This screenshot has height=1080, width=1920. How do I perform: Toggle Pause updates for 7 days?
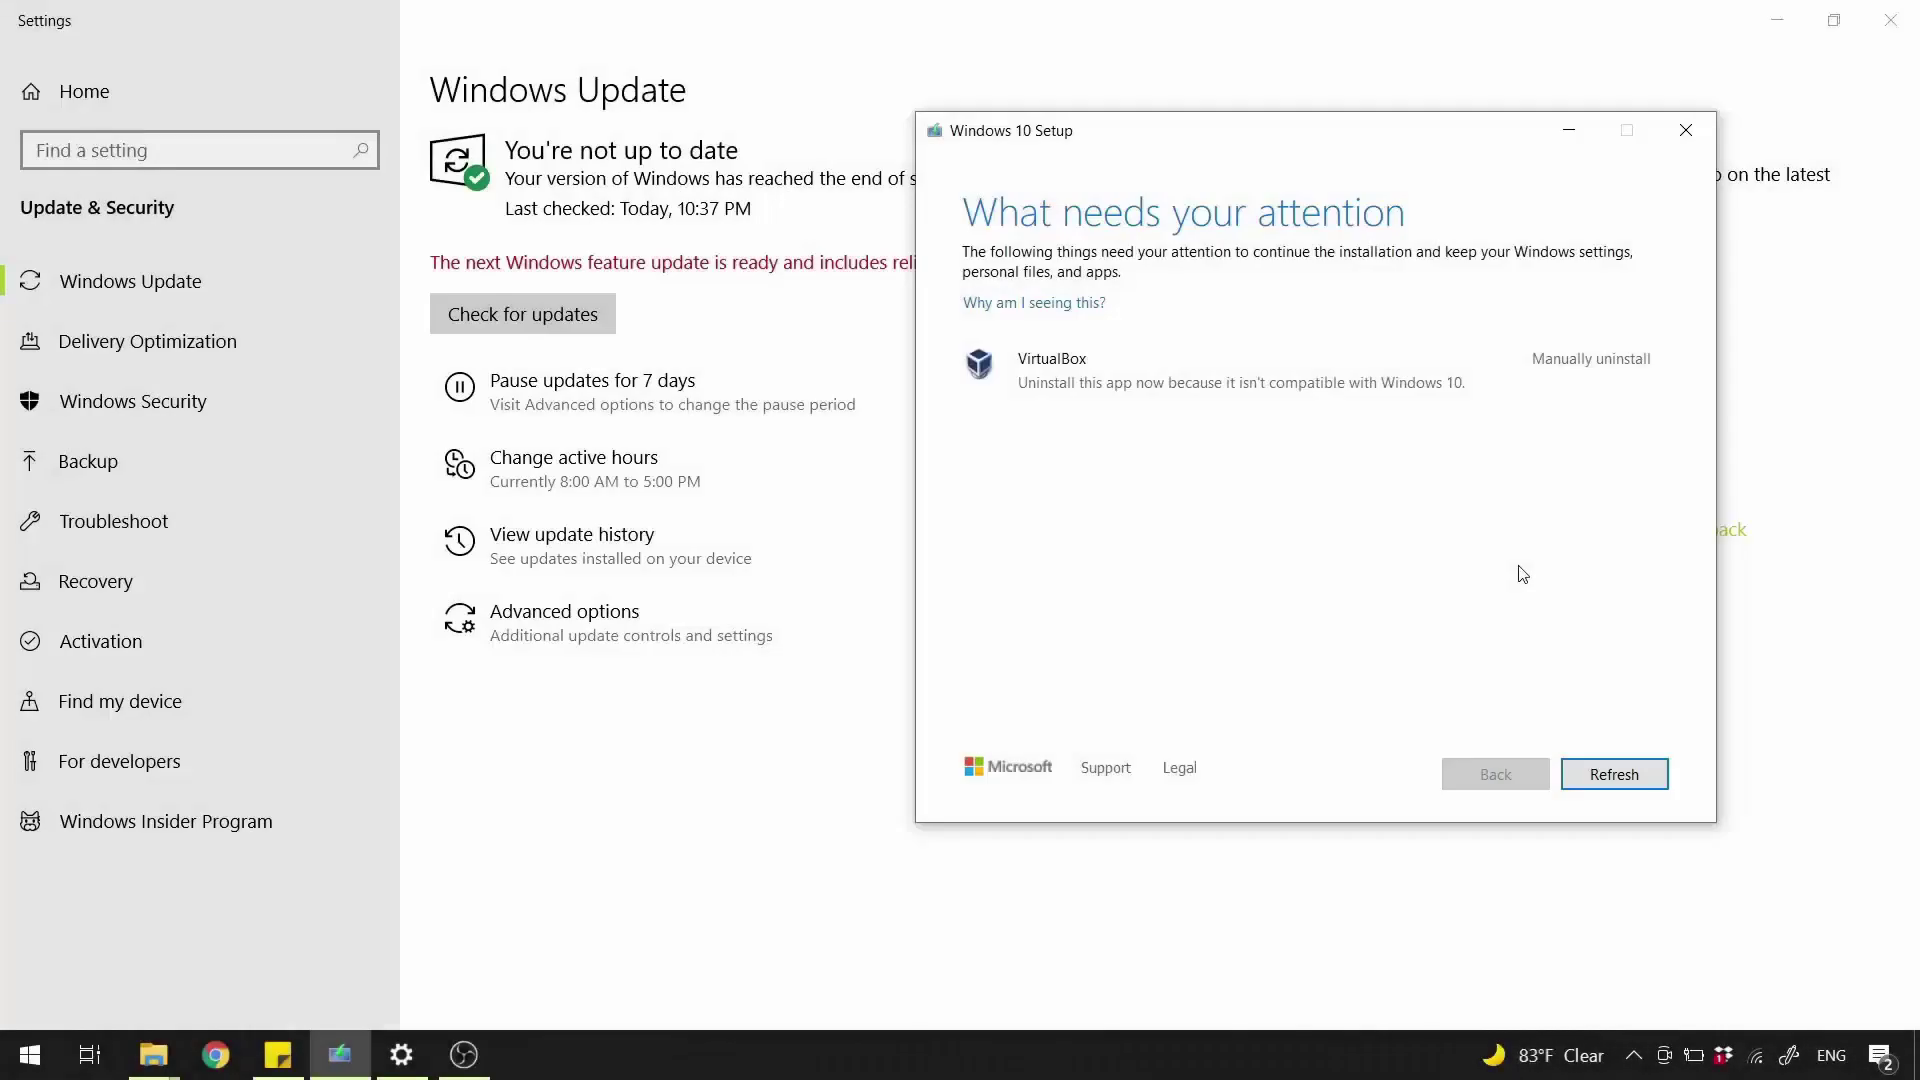592,380
